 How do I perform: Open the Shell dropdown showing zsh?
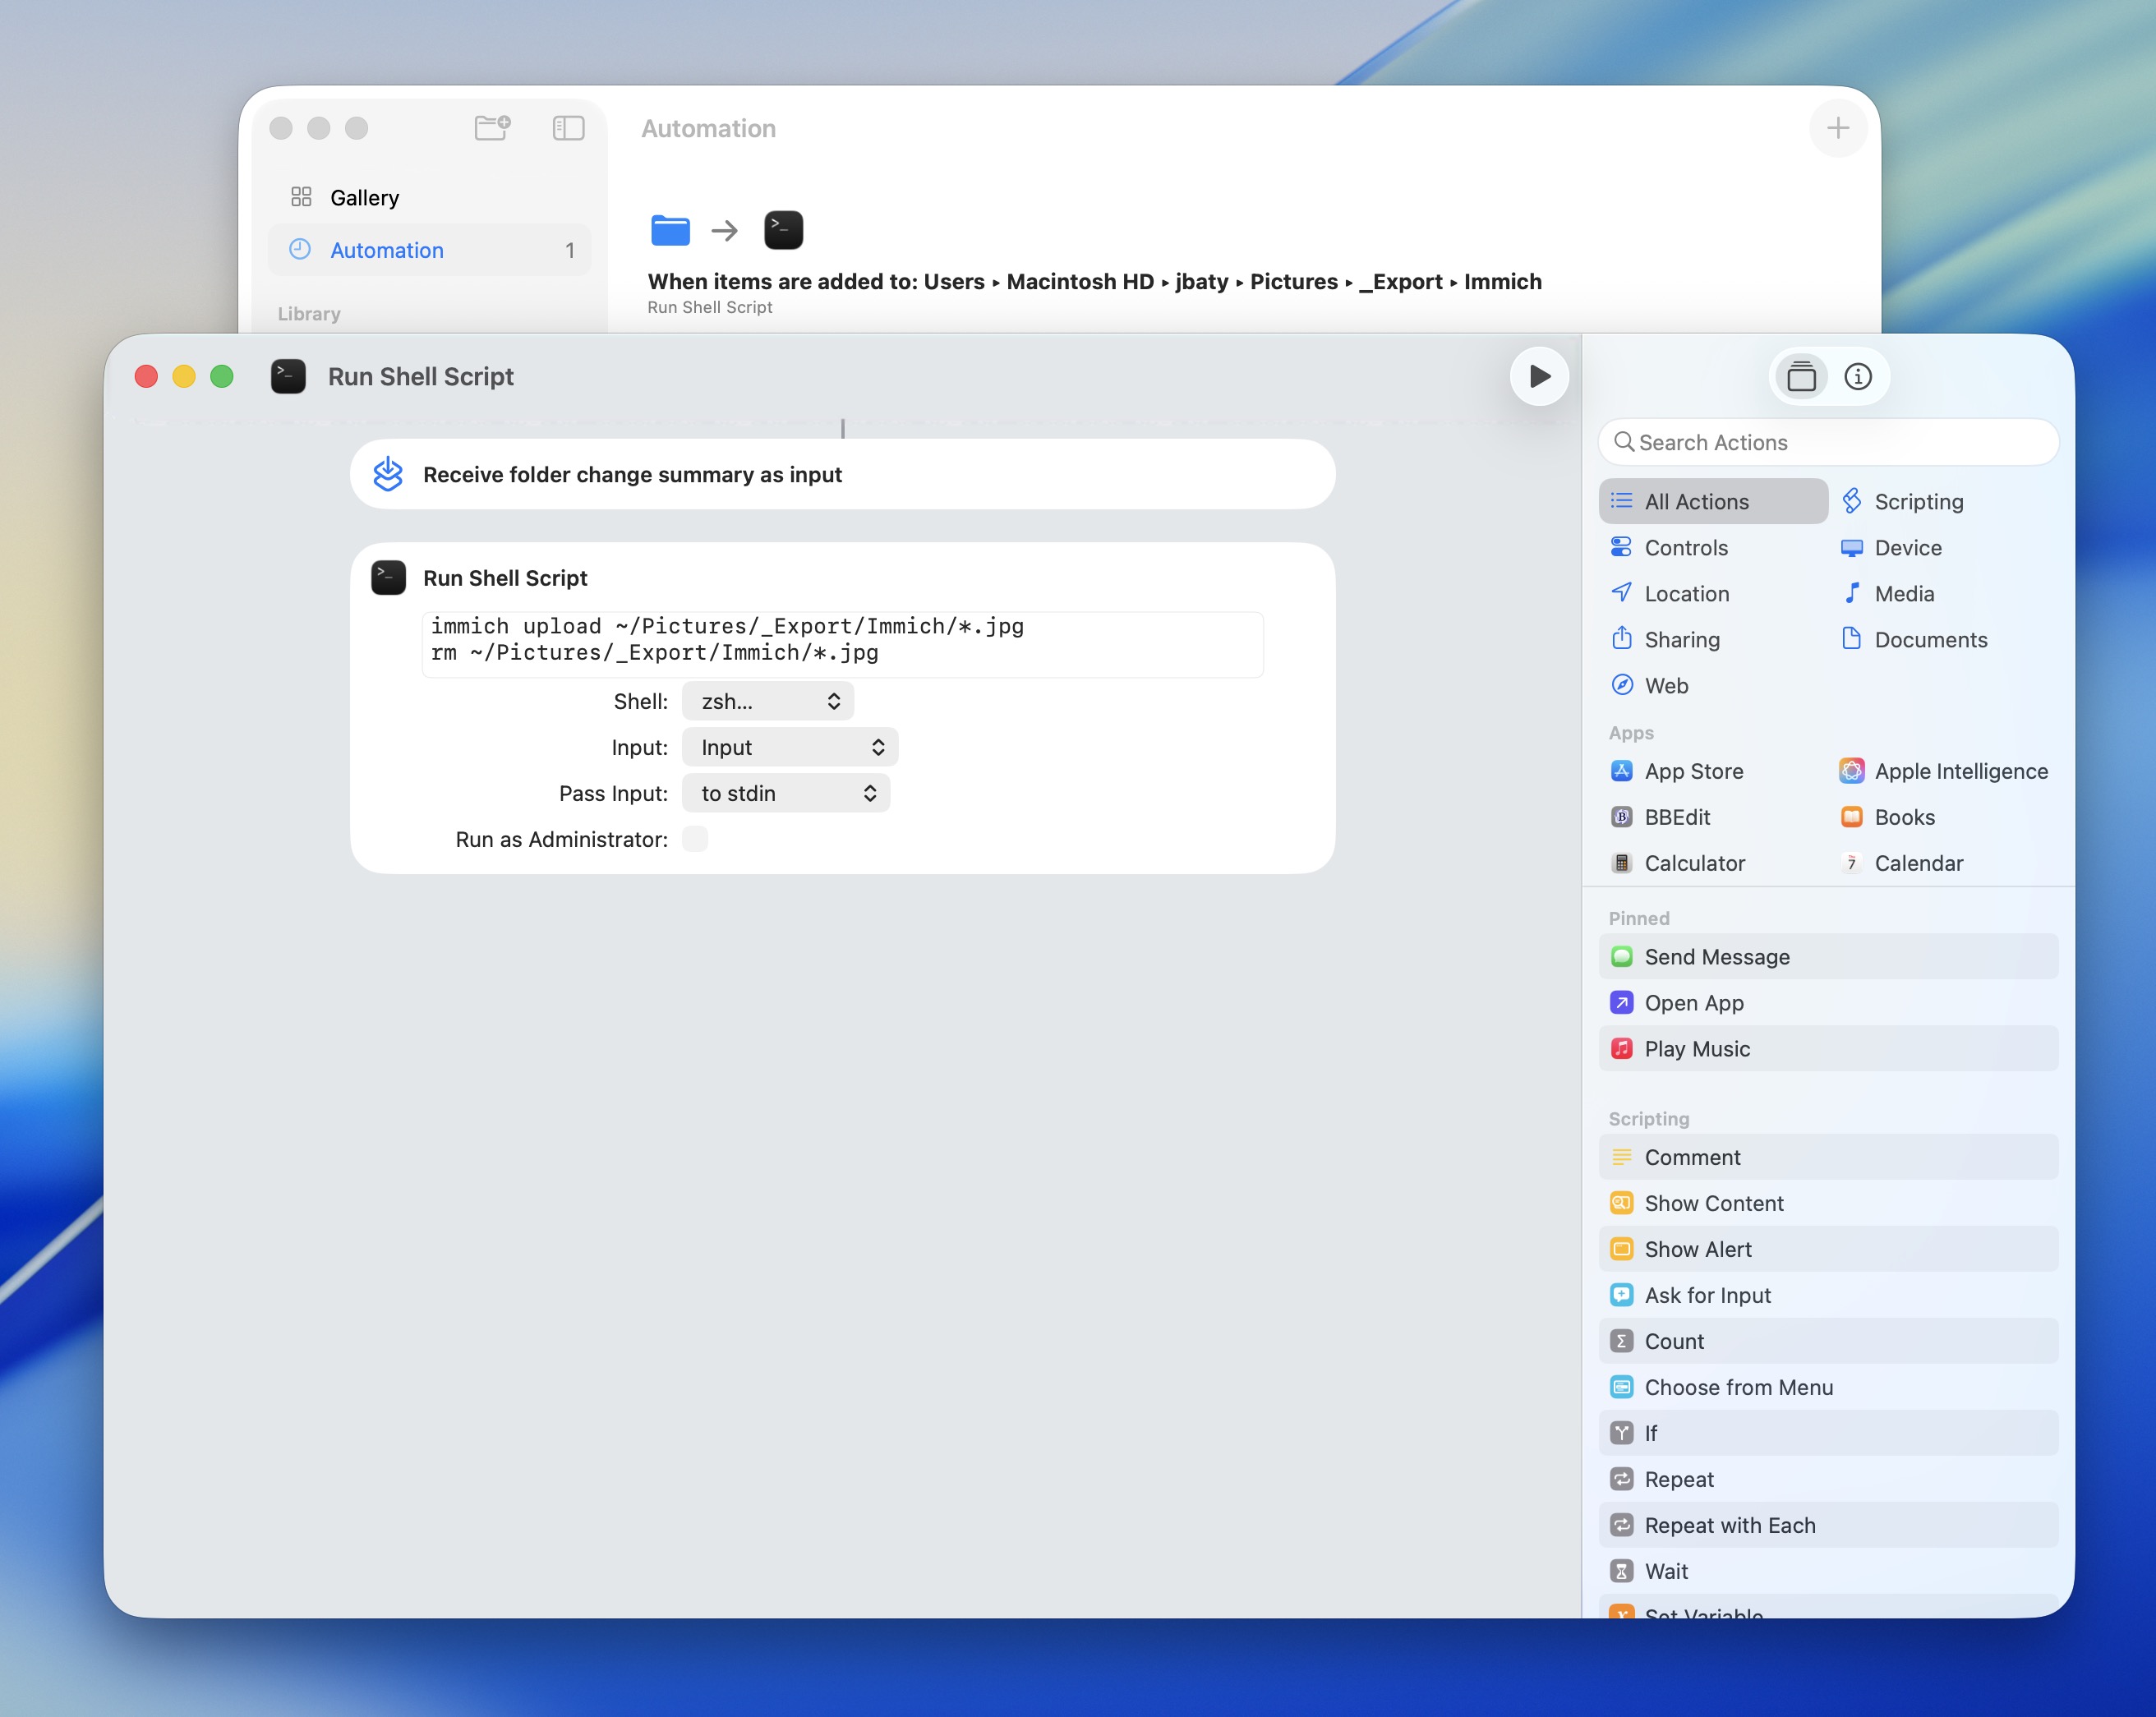pyautogui.click(x=767, y=701)
